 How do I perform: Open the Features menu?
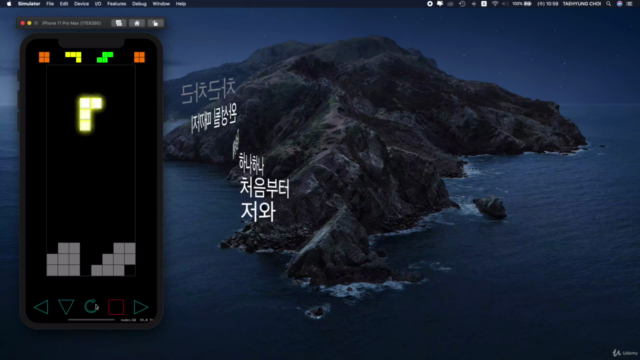tap(116, 4)
